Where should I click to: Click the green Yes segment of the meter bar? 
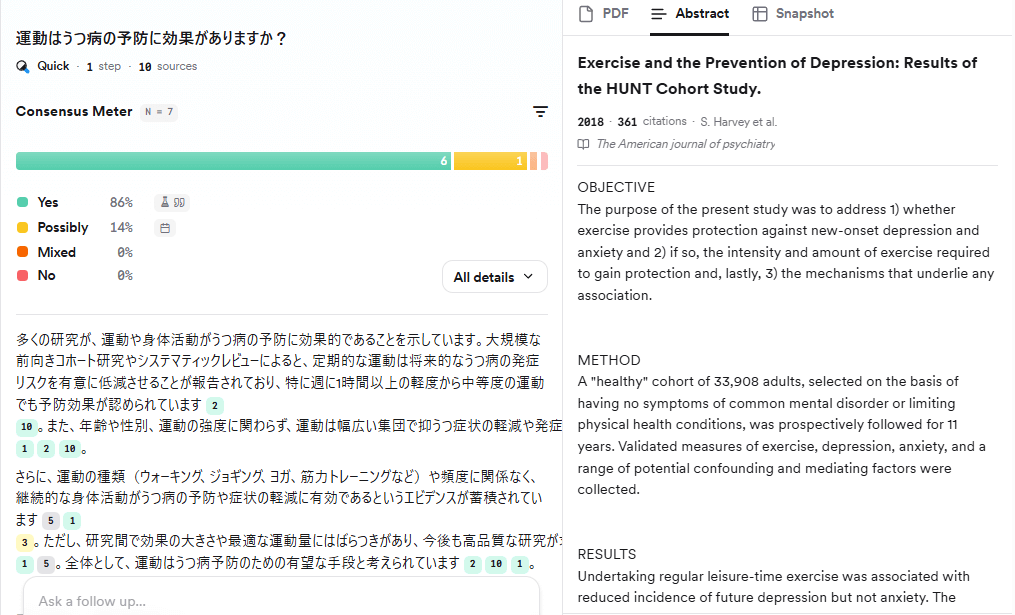point(233,161)
